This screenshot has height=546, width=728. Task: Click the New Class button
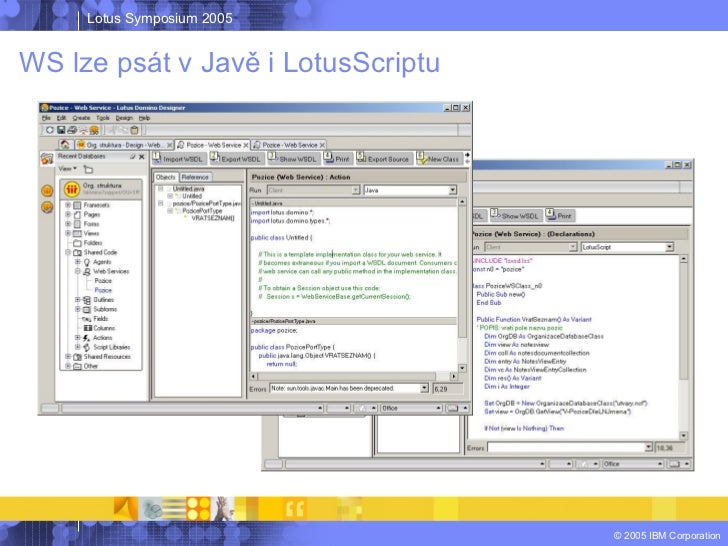coord(438,159)
